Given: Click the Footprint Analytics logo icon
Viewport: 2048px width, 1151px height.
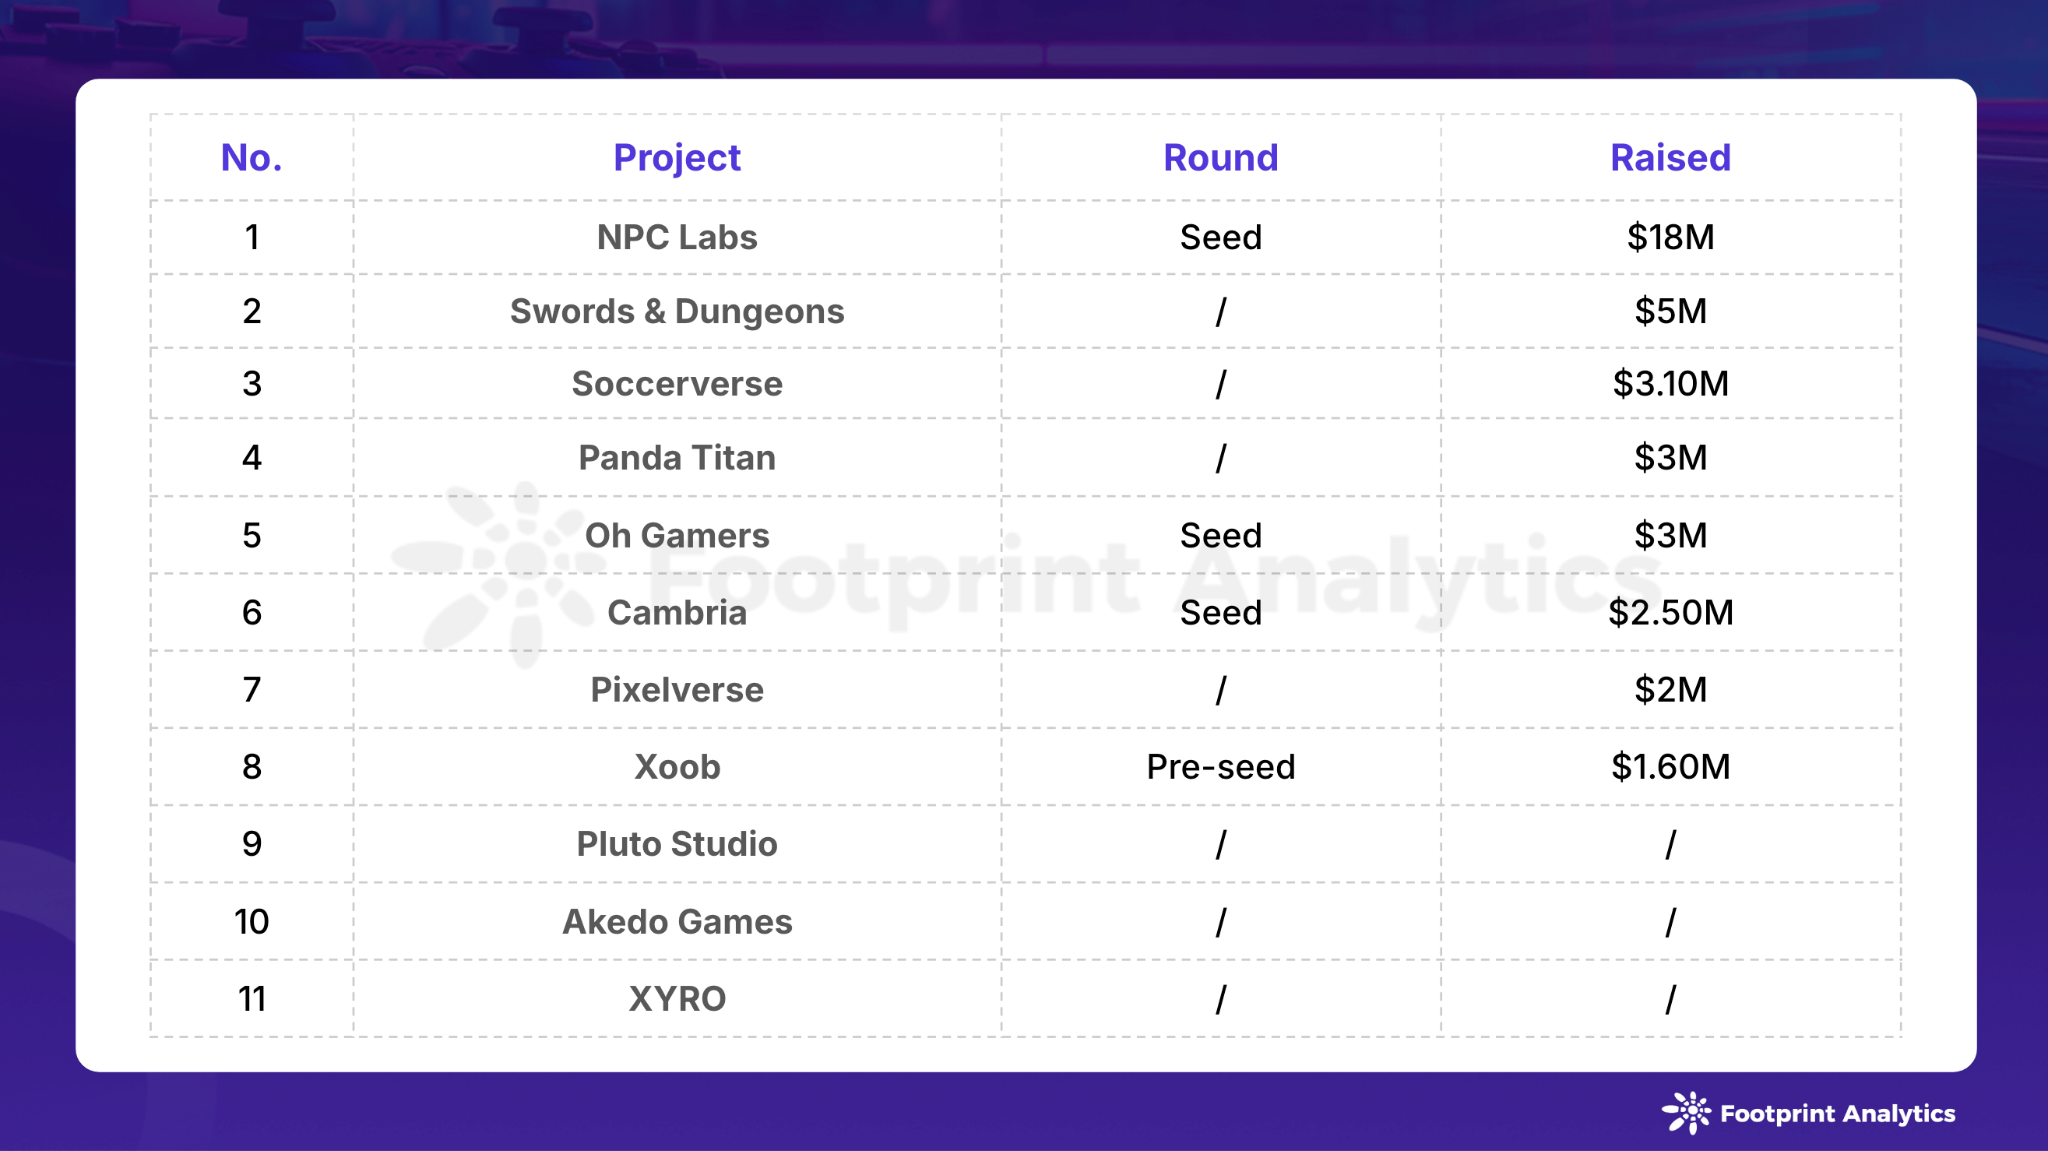Looking at the screenshot, I should pos(1686,1113).
